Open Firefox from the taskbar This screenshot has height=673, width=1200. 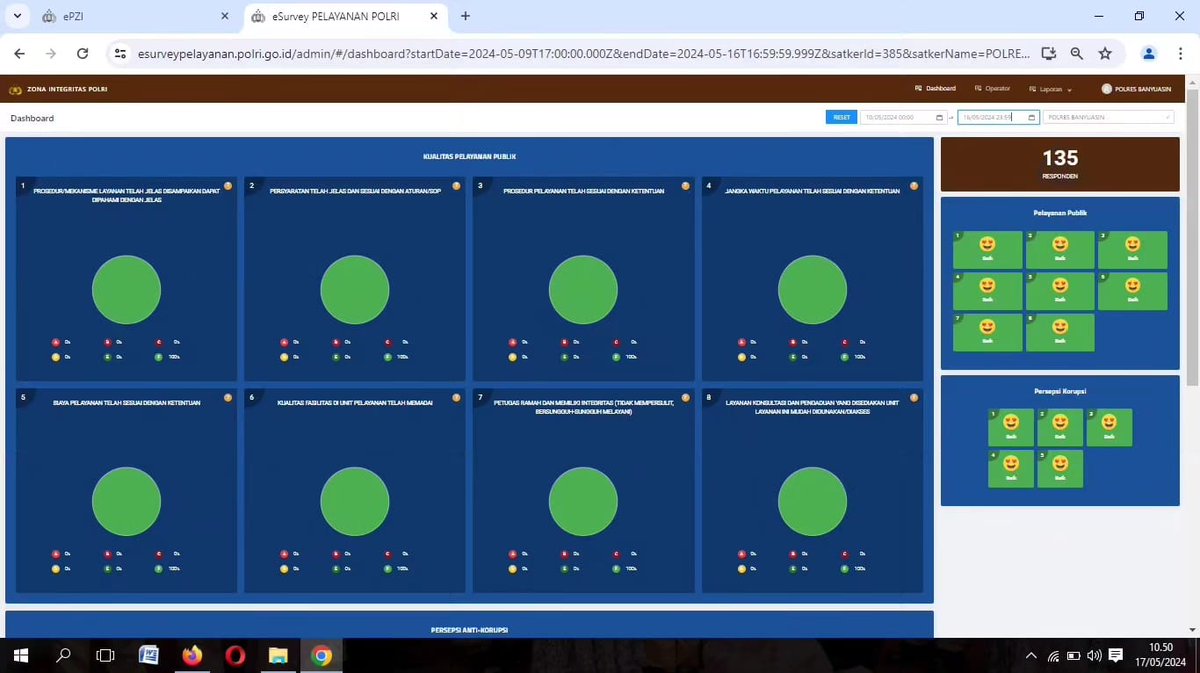(x=192, y=656)
